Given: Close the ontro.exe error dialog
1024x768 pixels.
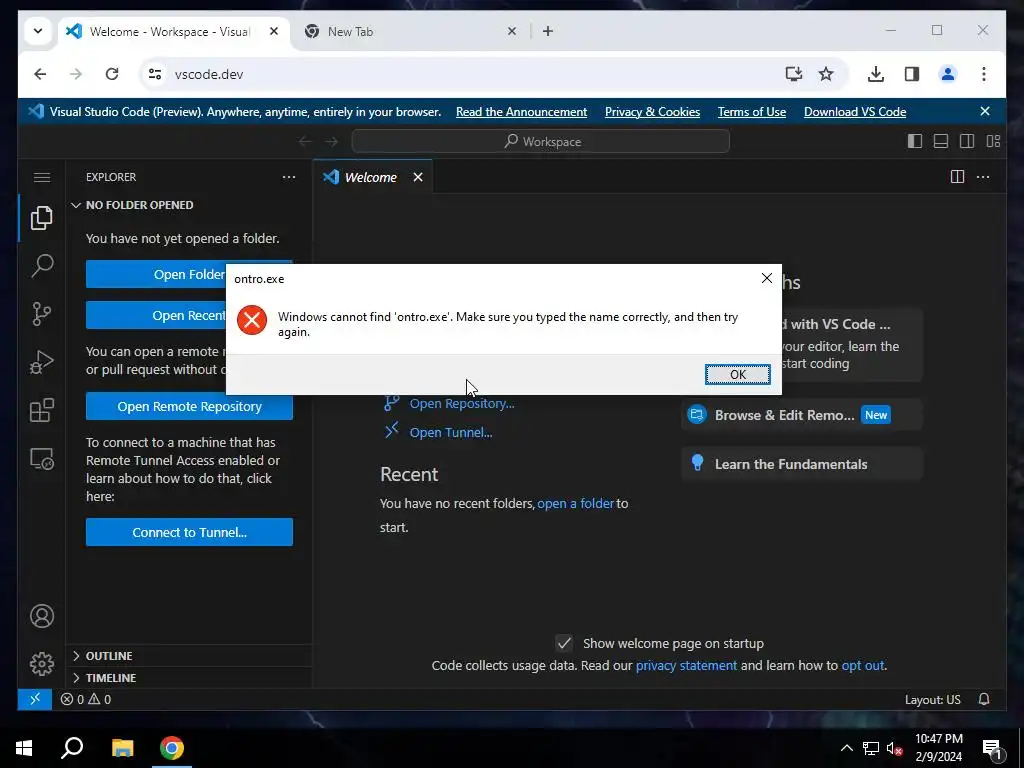Looking at the screenshot, I should (767, 278).
